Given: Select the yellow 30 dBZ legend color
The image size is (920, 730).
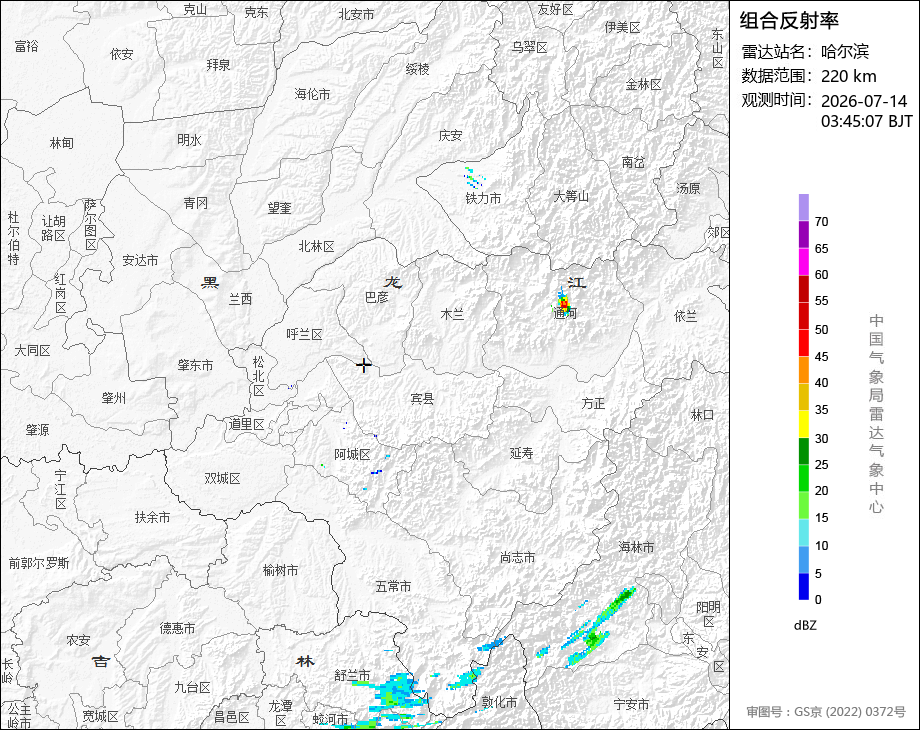Looking at the screenshot, I should (x=804, y=424).
